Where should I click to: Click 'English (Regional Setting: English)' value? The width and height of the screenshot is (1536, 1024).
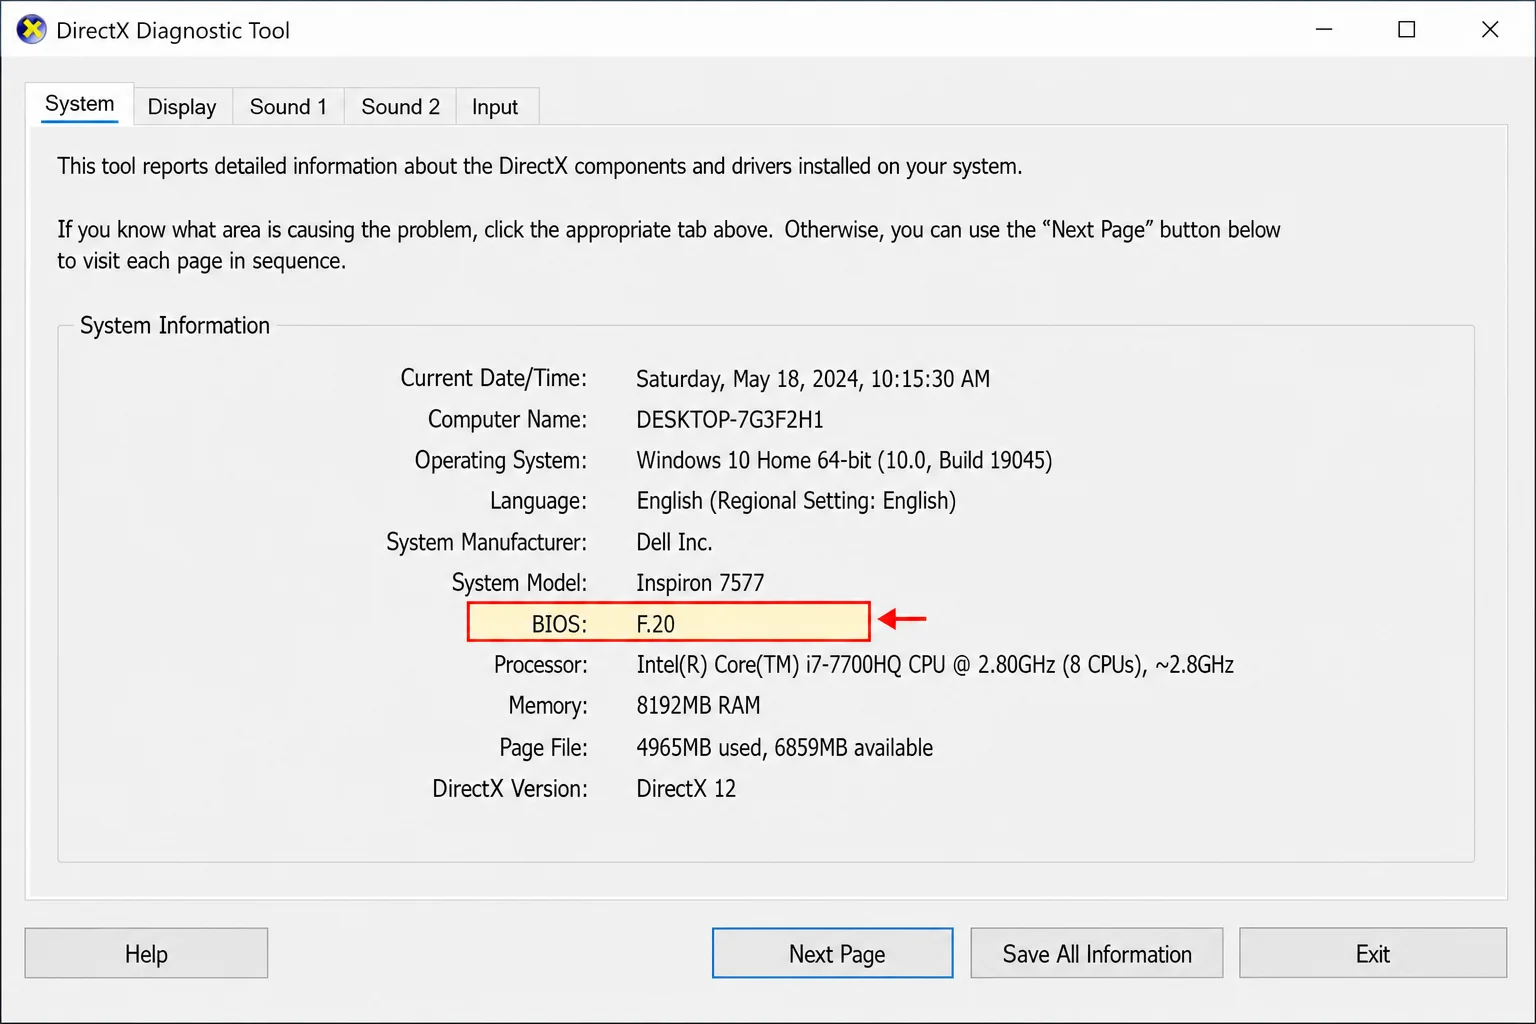[x=796, y=501]
